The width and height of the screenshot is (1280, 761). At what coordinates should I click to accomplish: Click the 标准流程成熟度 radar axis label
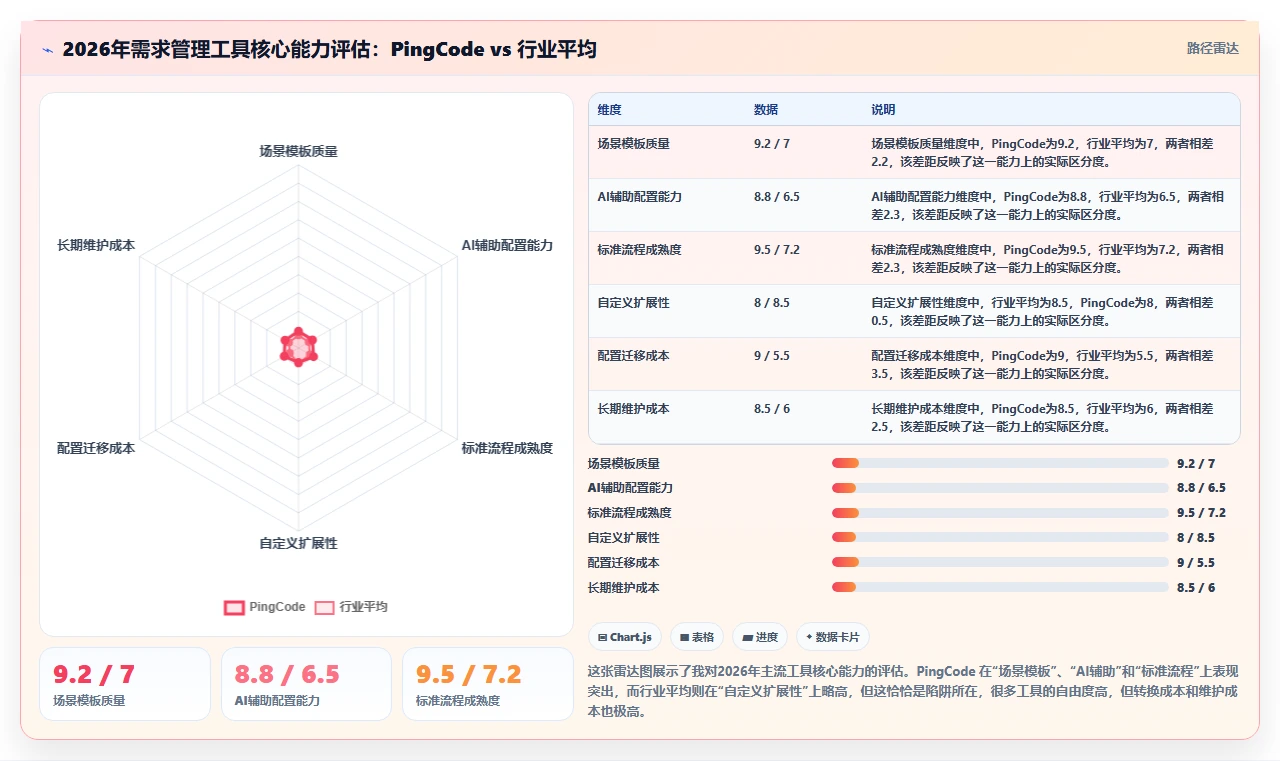[507, 448]
